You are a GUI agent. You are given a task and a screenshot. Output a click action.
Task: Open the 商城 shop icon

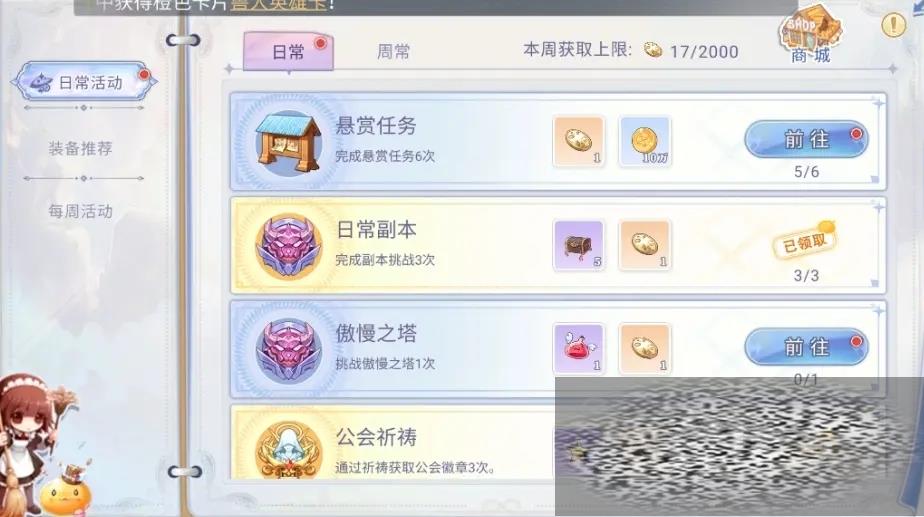click(x=810, y=34)
